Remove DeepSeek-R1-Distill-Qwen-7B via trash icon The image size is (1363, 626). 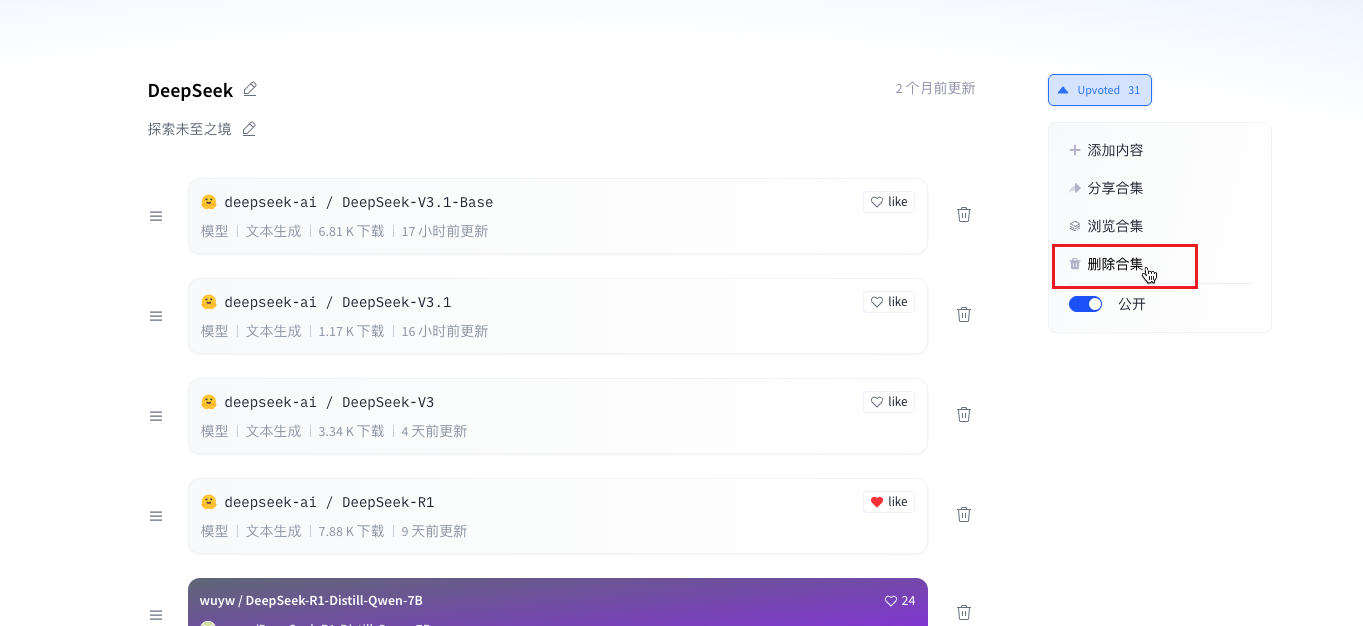[964, 612]
